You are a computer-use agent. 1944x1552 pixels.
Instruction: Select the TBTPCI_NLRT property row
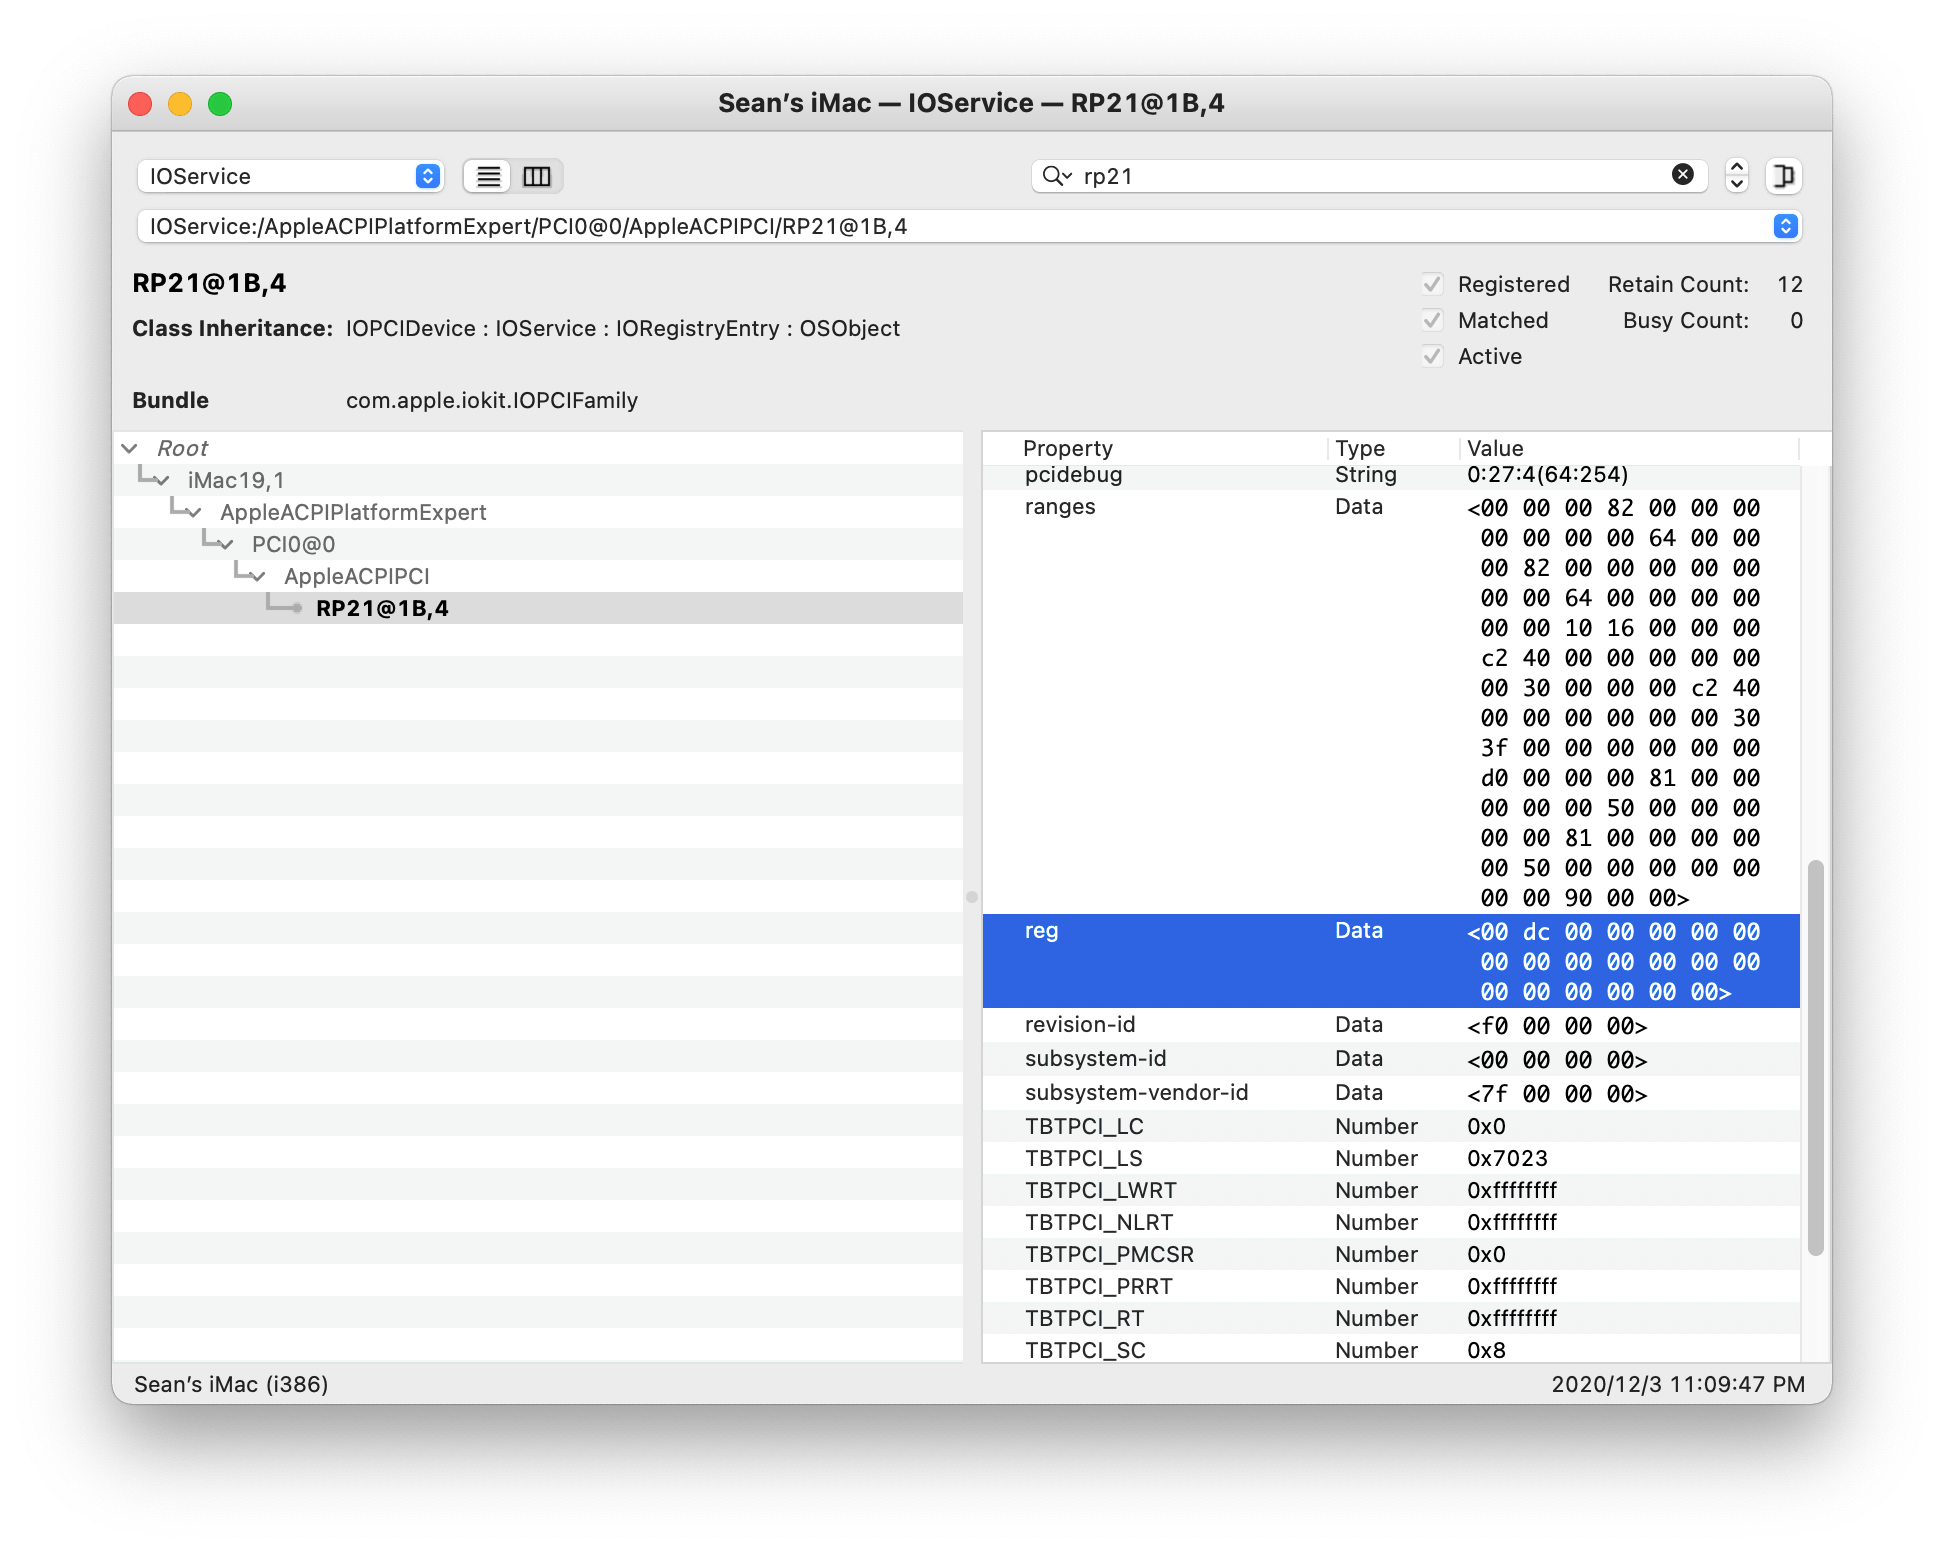coord(1391,1222)
